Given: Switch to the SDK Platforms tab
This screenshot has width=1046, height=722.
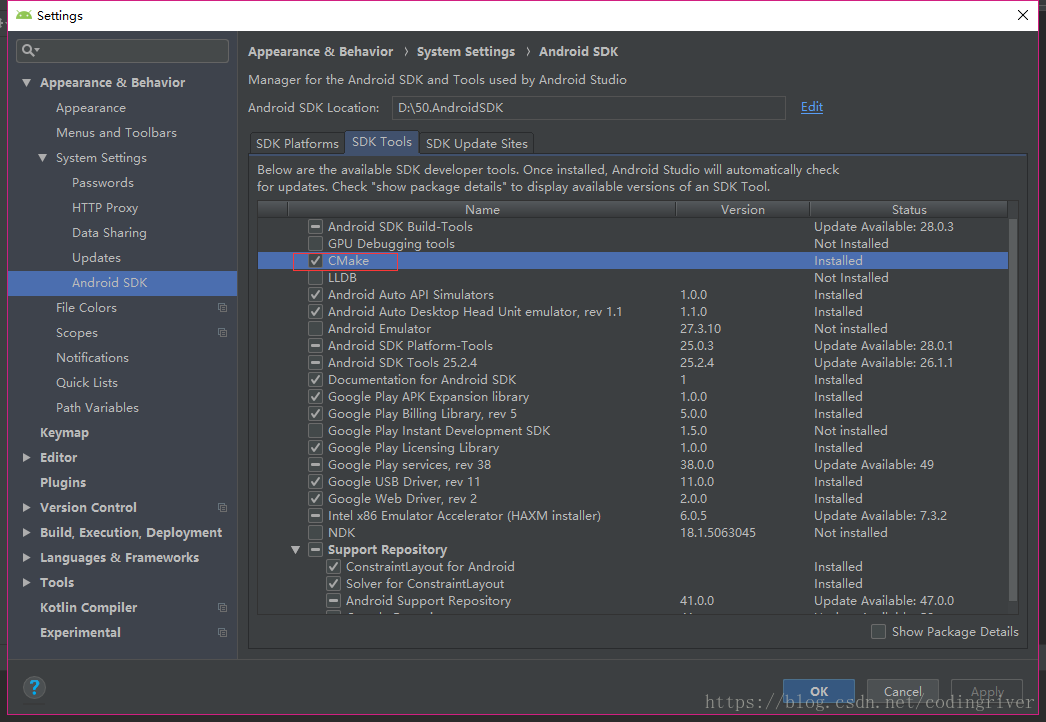Looking at the screenshot, I should point(297,143).
